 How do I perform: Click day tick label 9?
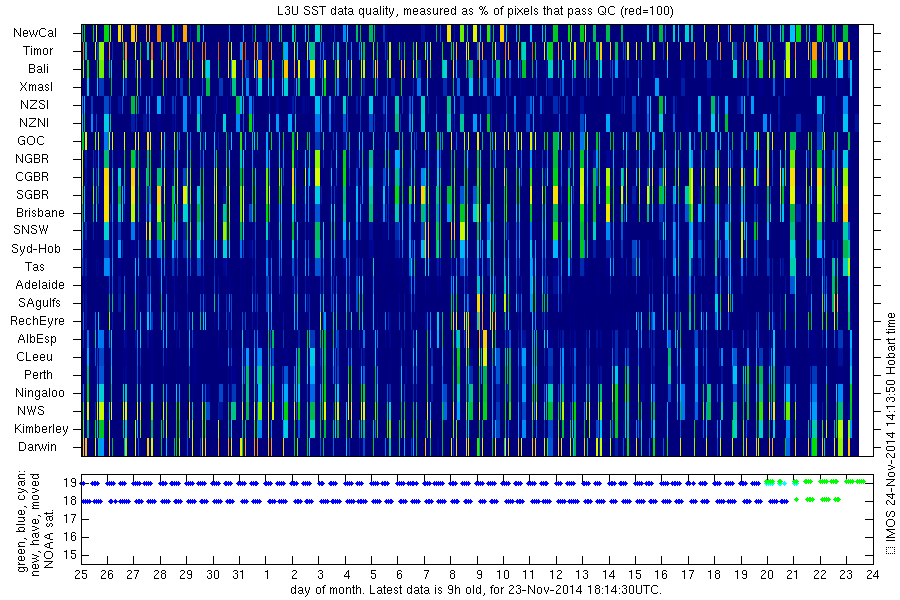[479, 575]
